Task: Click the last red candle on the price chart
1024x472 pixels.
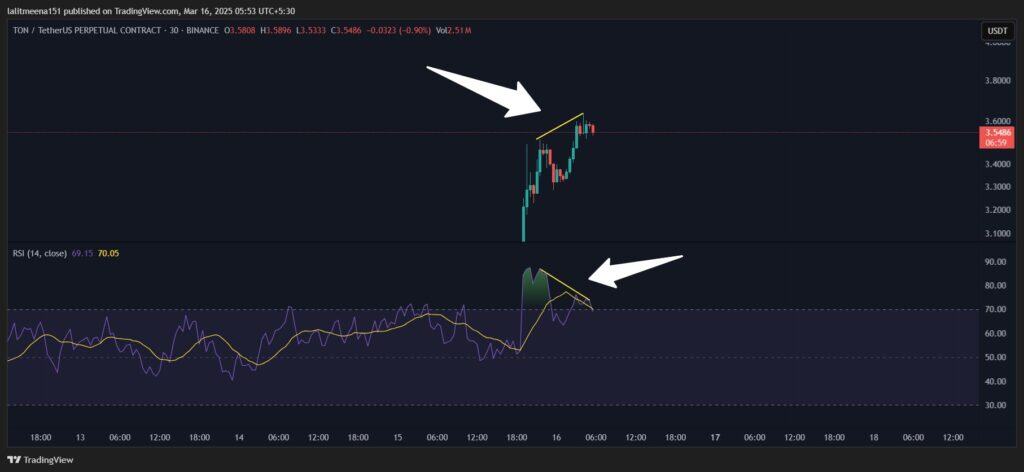Action: [x=592, y=129]
